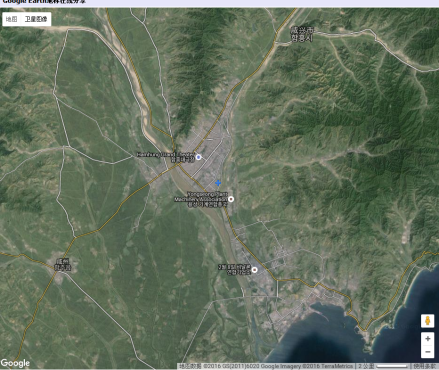The image size is (439, 370).
Task: Open the Google logo link
Action: coord(15,363)
